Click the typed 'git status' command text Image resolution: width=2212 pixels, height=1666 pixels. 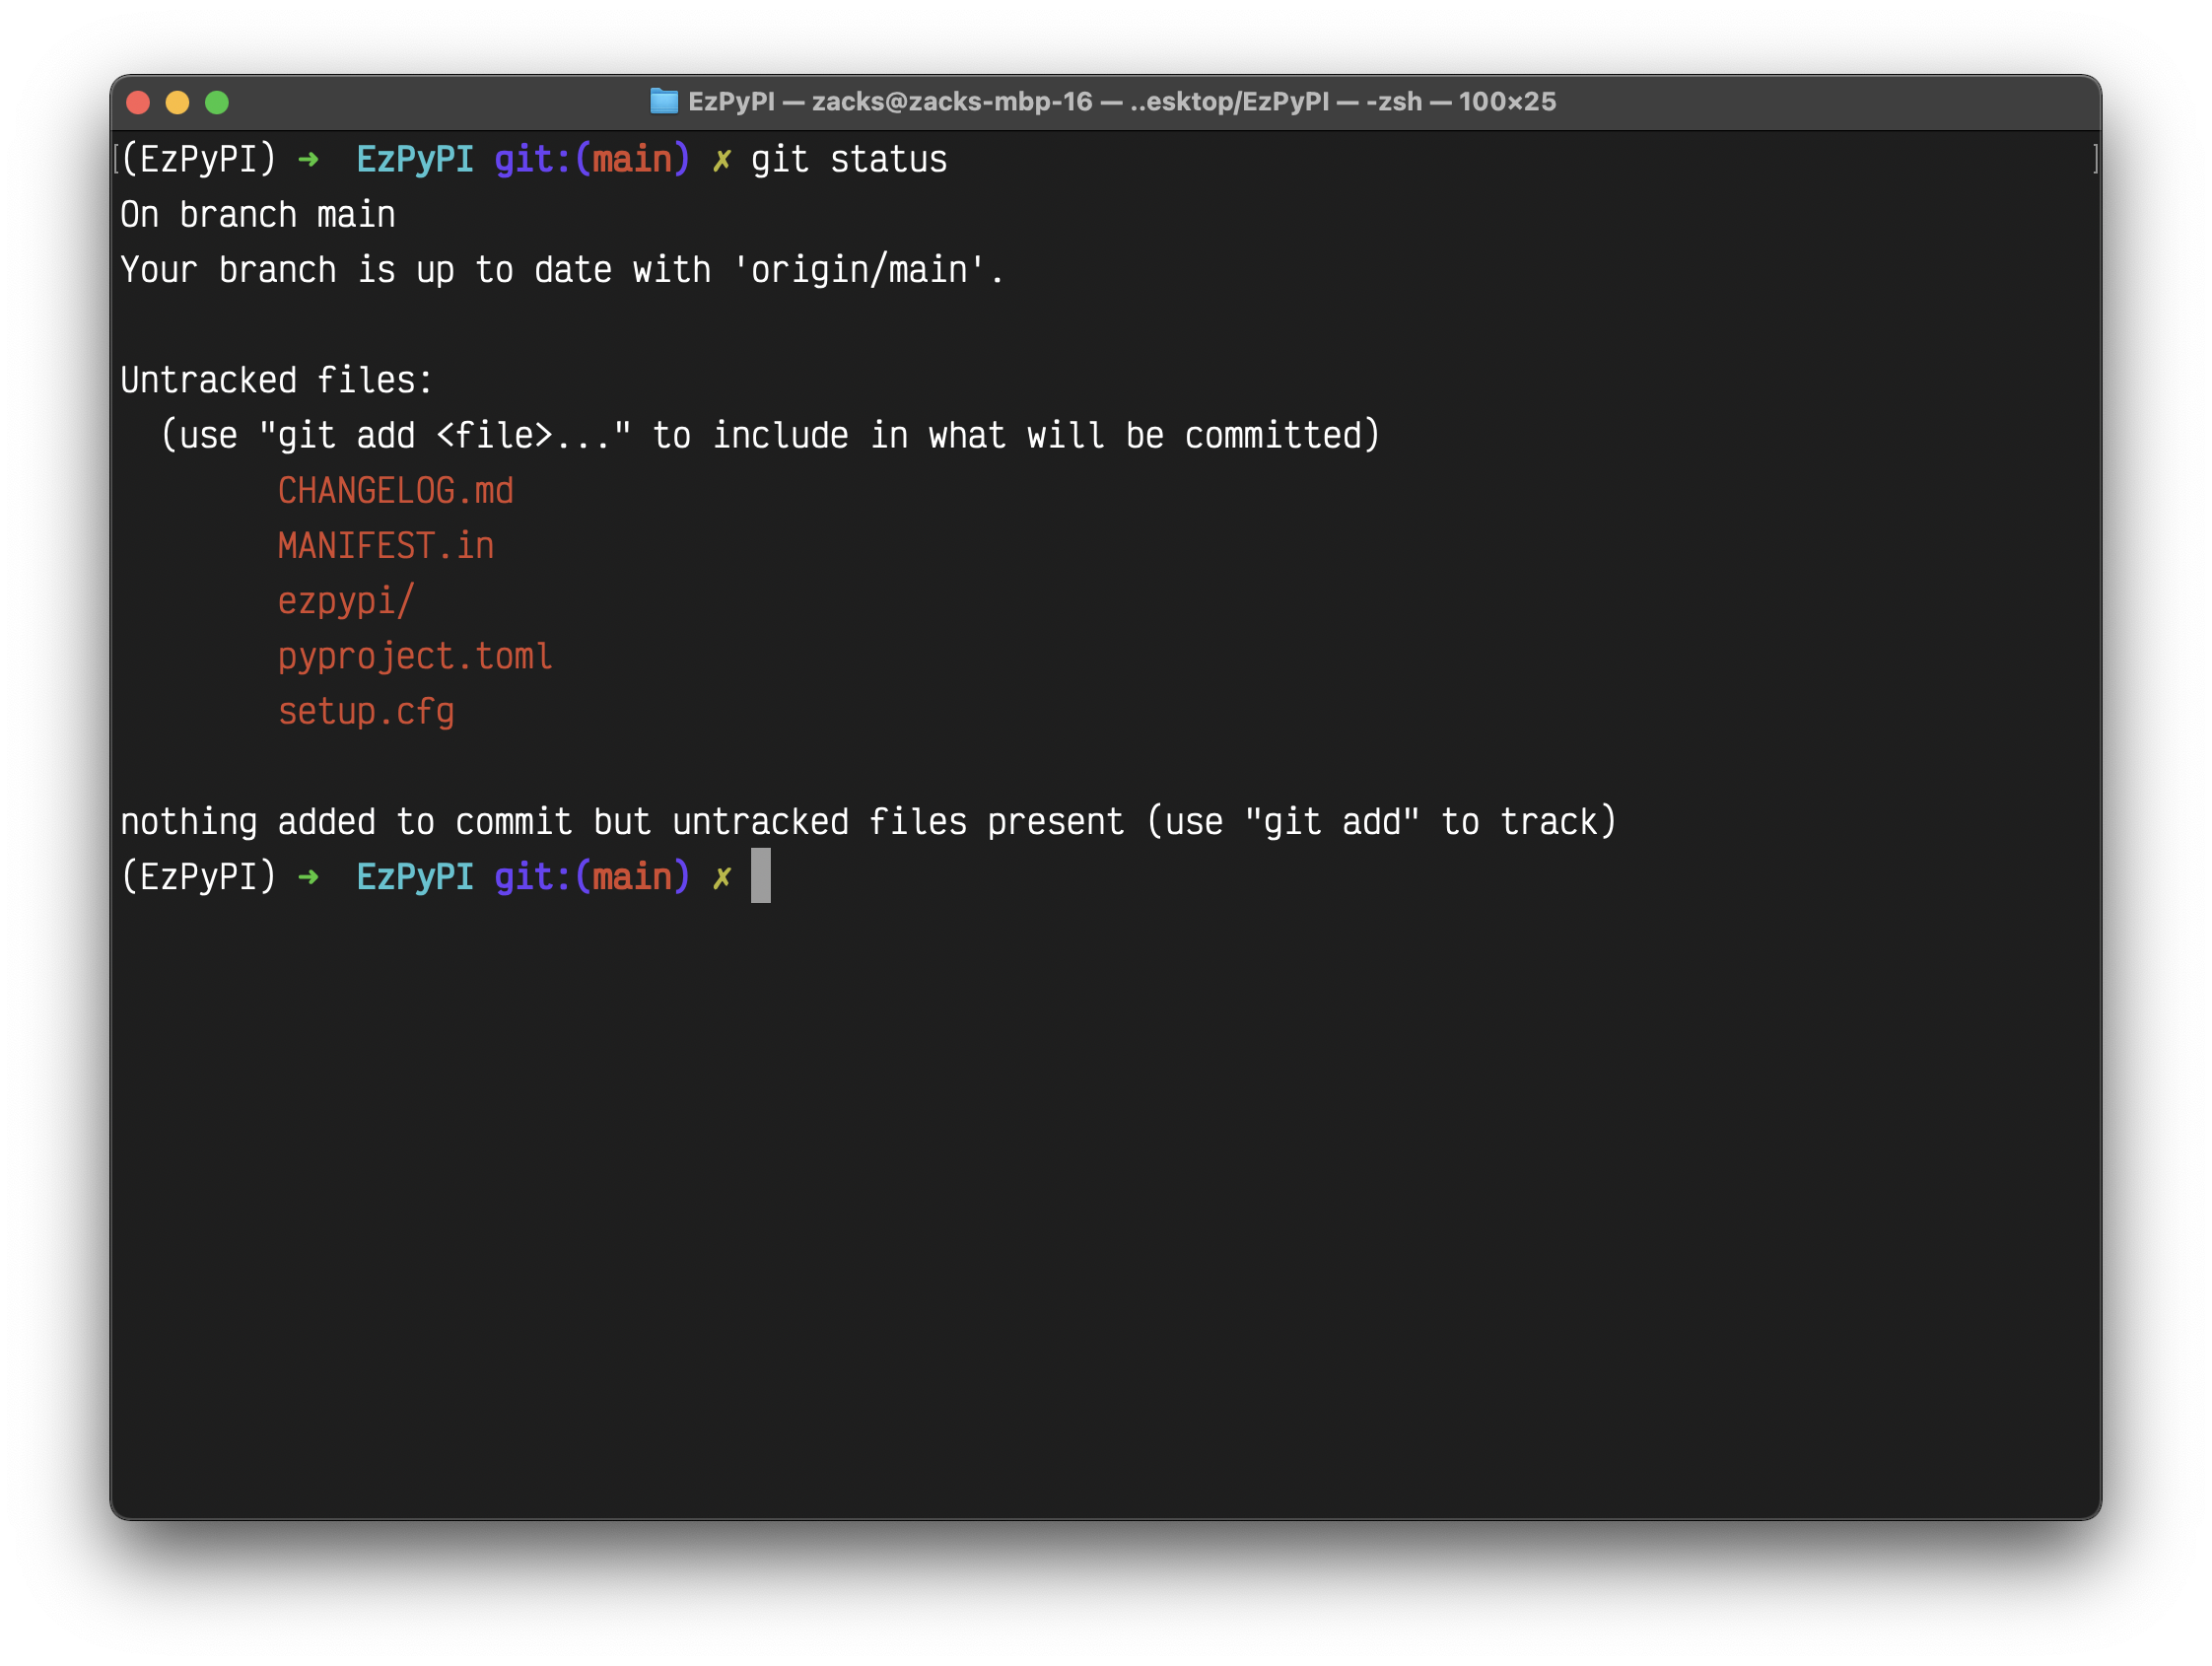tap(848, 160)
